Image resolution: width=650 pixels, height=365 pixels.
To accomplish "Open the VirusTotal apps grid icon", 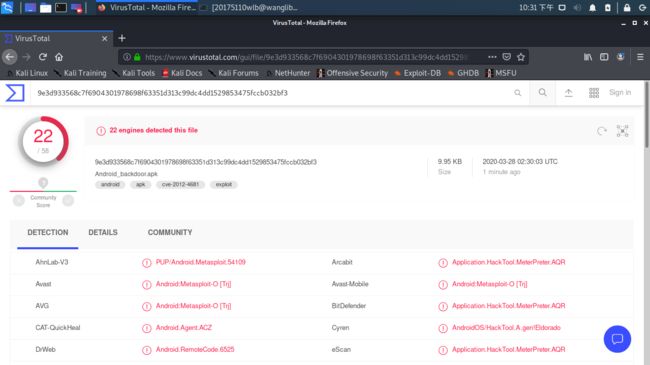I will tap(594, 93).
